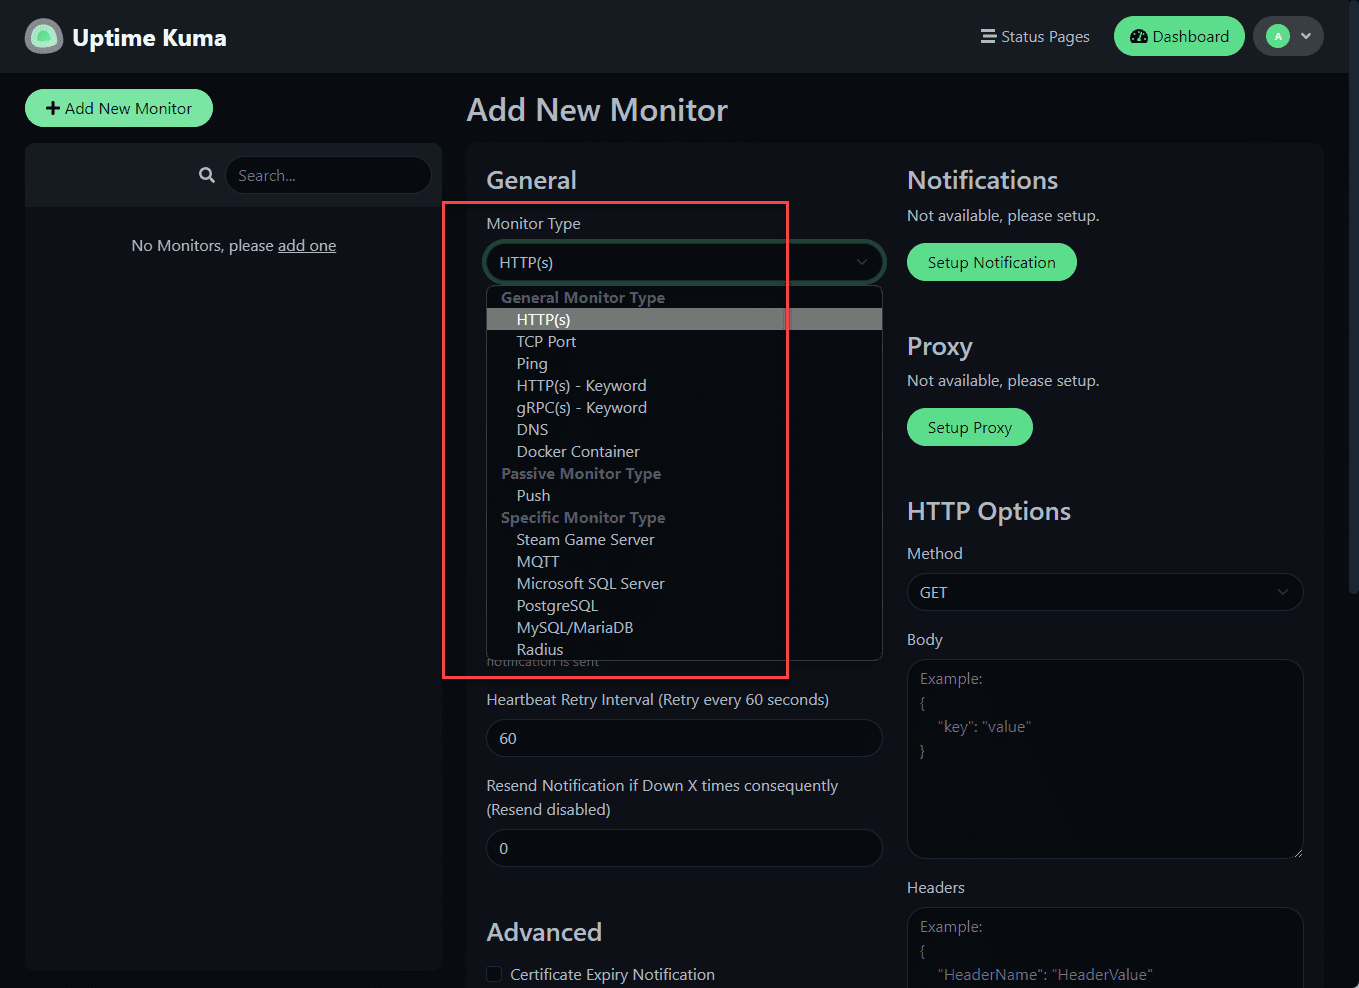Click Add New Monitor button
The width and height of the screenshot is (1359, 988).
[119, 108]
